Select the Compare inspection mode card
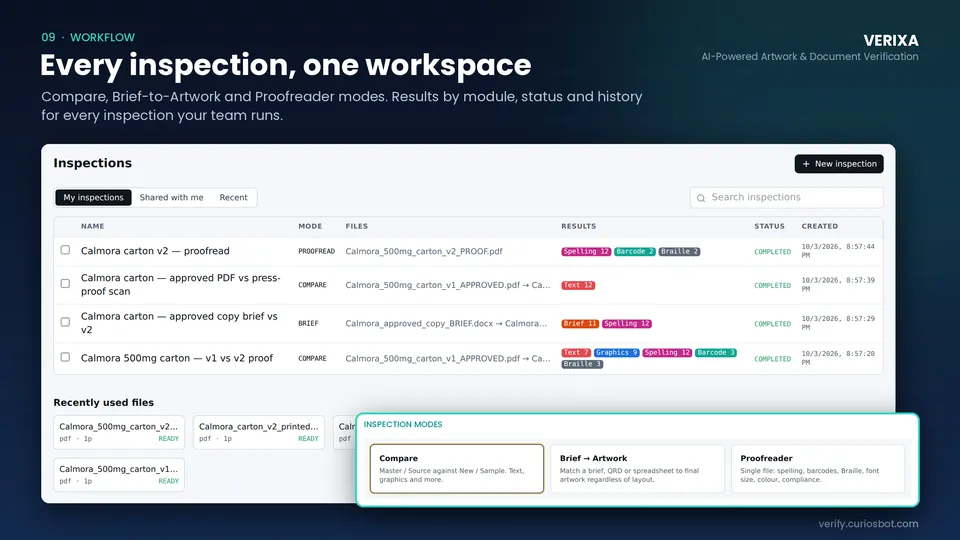The width and height of the screenshot is (960, 540). (457, 468)
